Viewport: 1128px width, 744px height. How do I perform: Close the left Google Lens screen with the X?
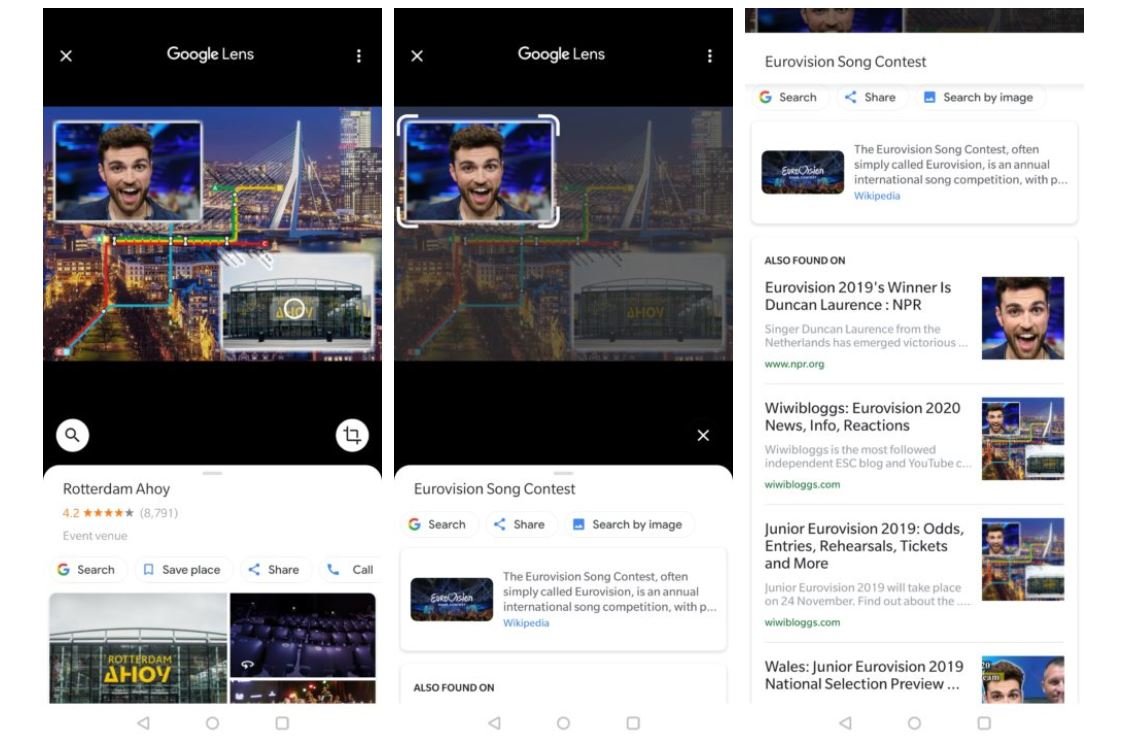[66, 56]
